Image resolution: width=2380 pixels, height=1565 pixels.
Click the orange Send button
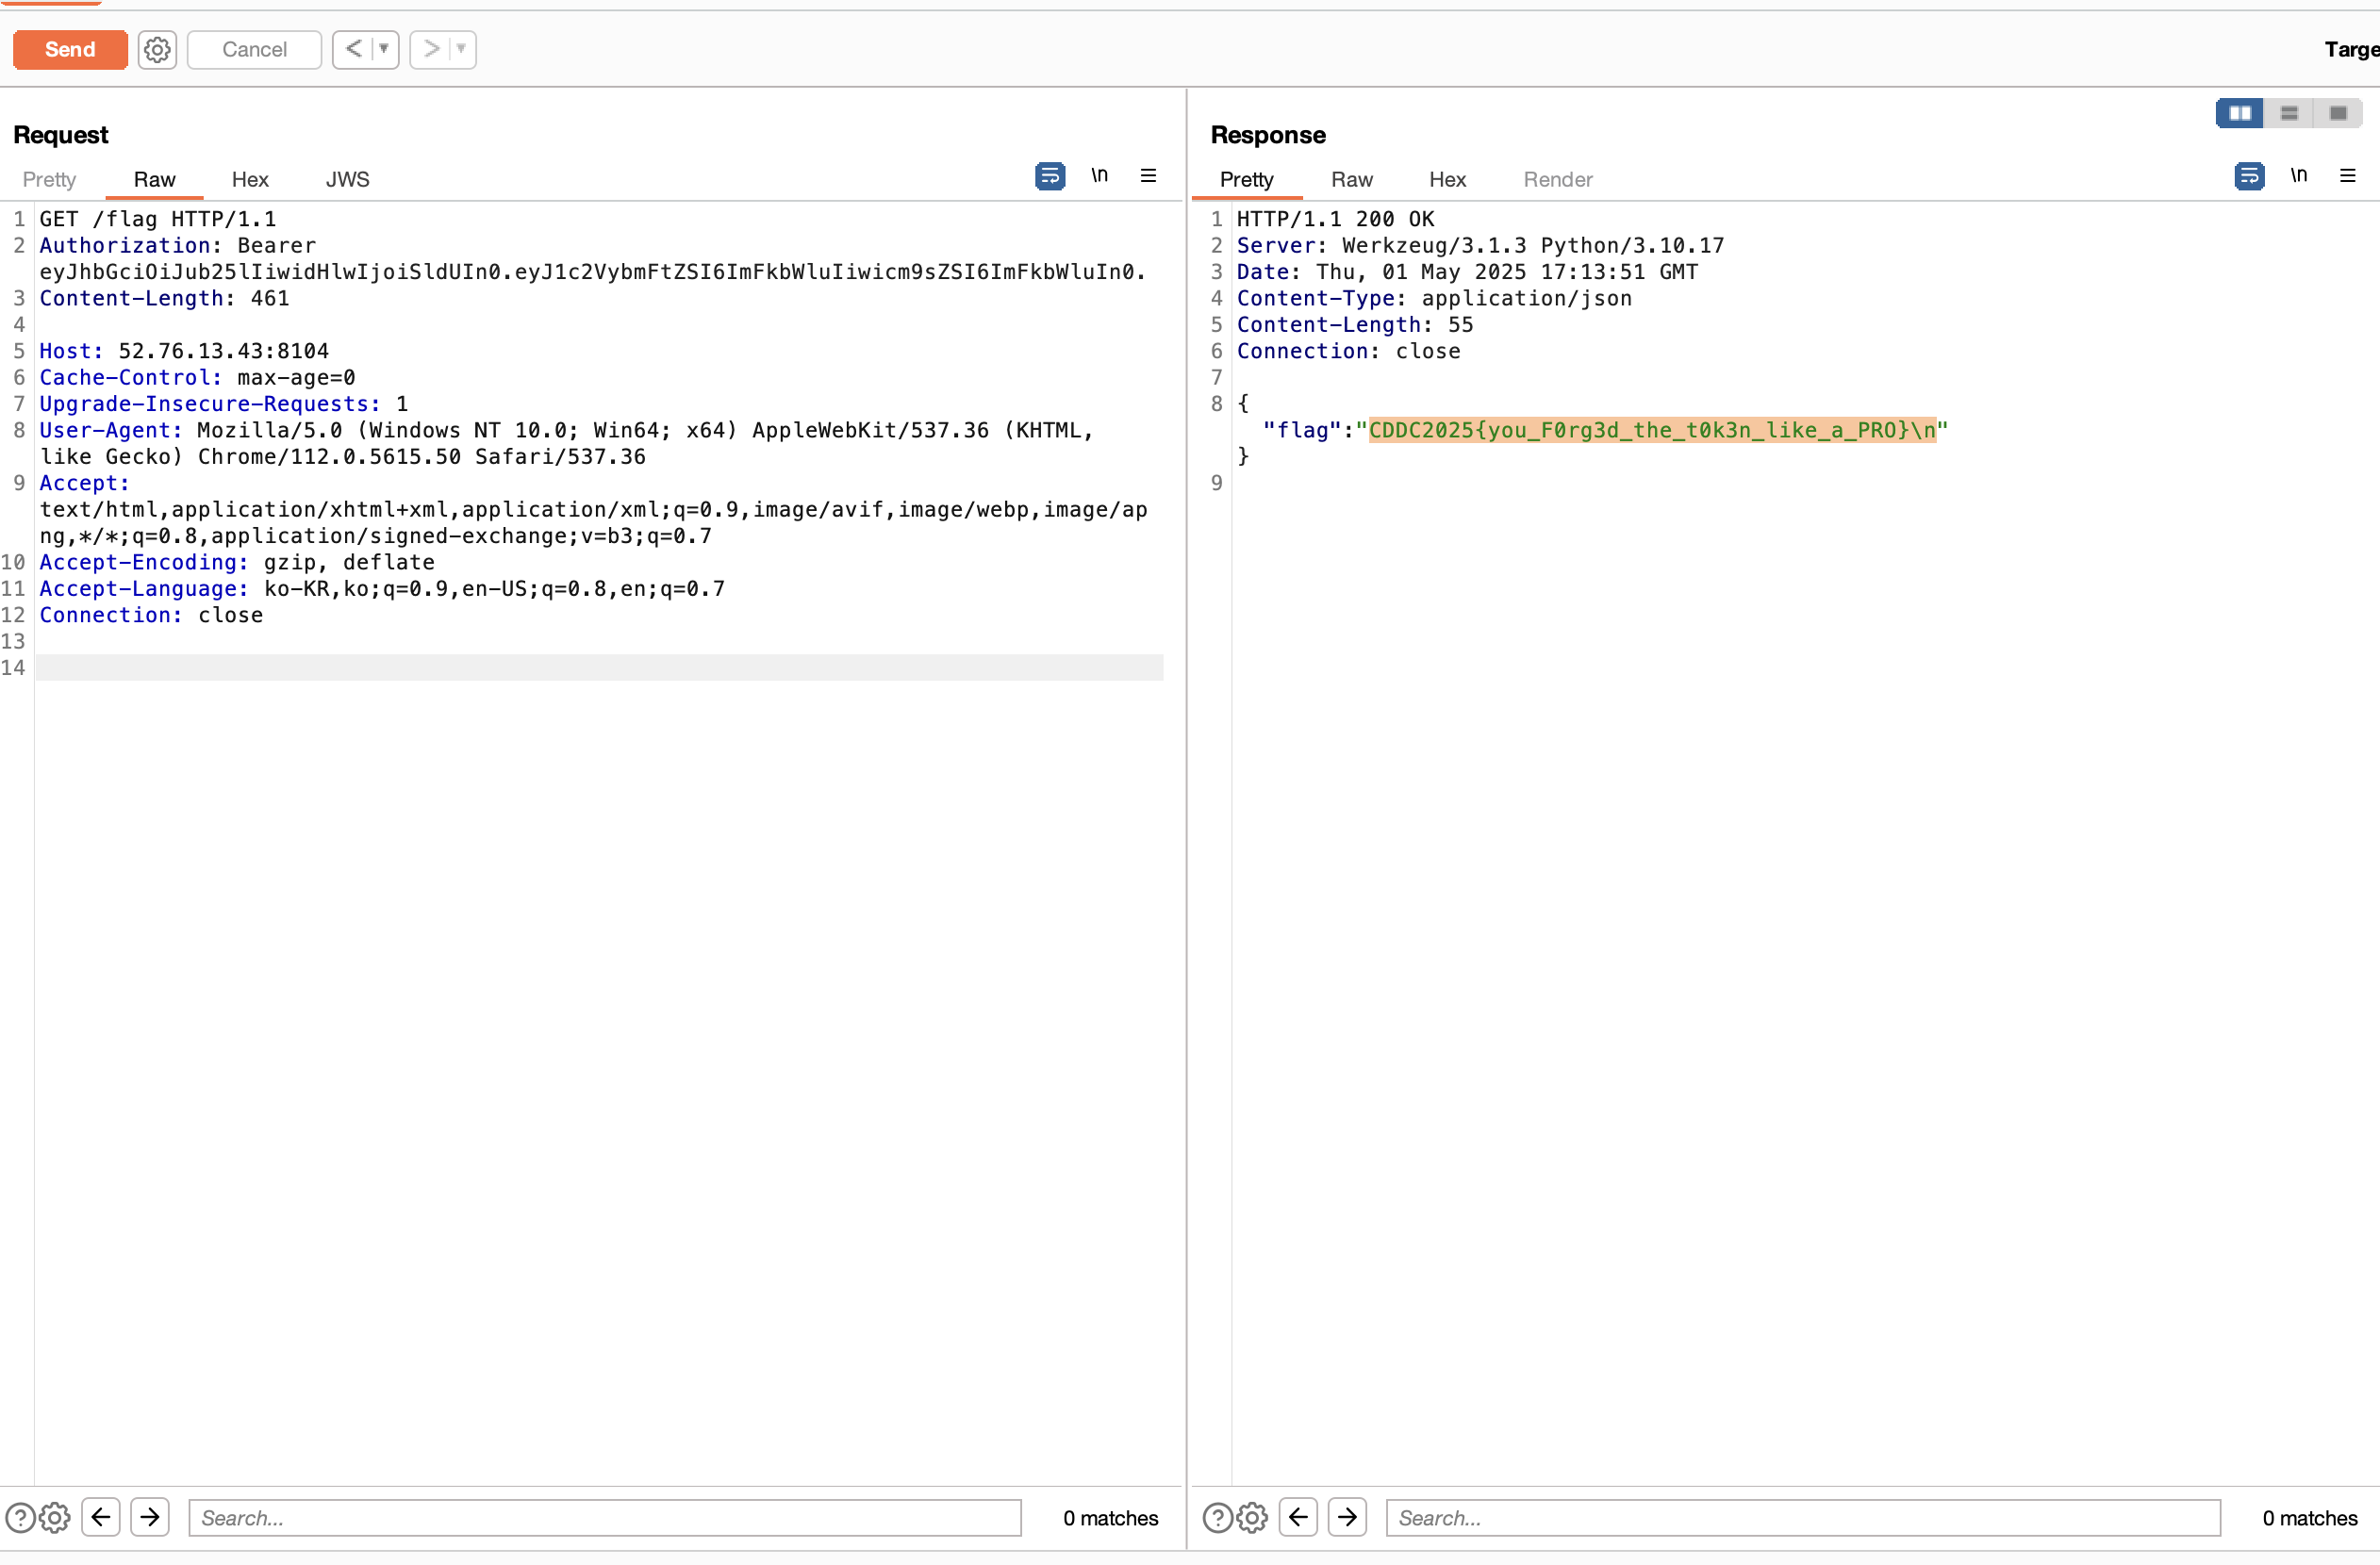[x=70, y=49]
